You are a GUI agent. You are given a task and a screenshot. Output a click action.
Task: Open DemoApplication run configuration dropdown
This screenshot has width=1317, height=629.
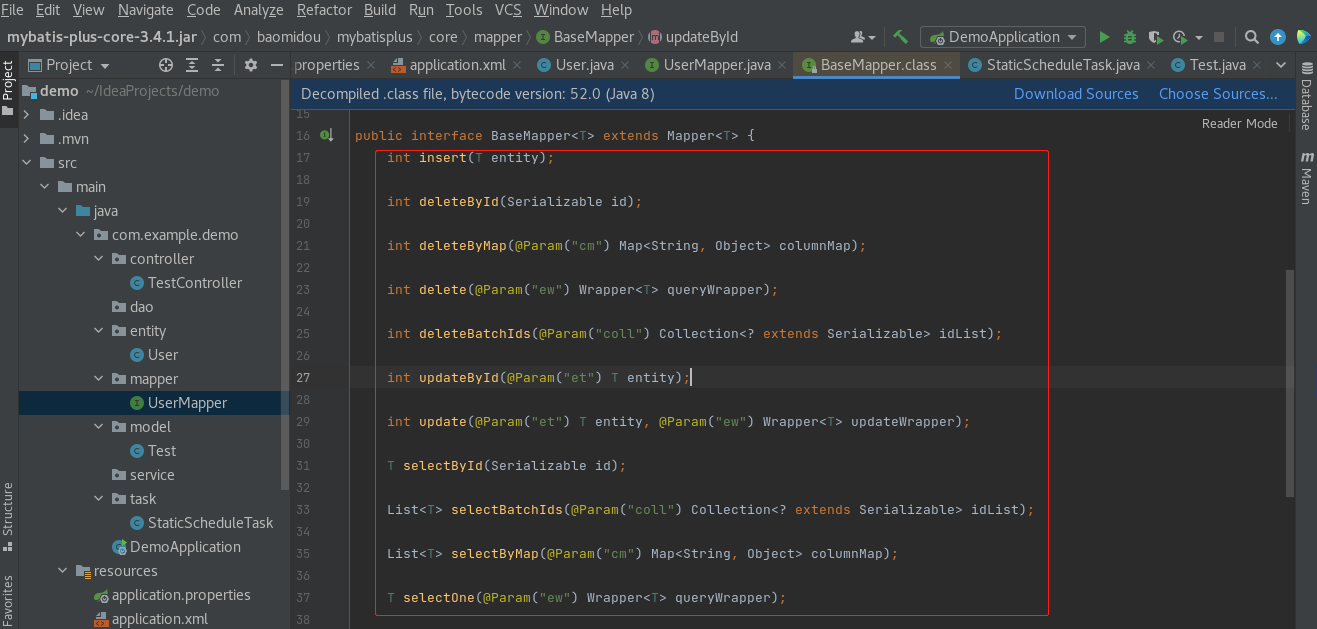click(1003, 37)
